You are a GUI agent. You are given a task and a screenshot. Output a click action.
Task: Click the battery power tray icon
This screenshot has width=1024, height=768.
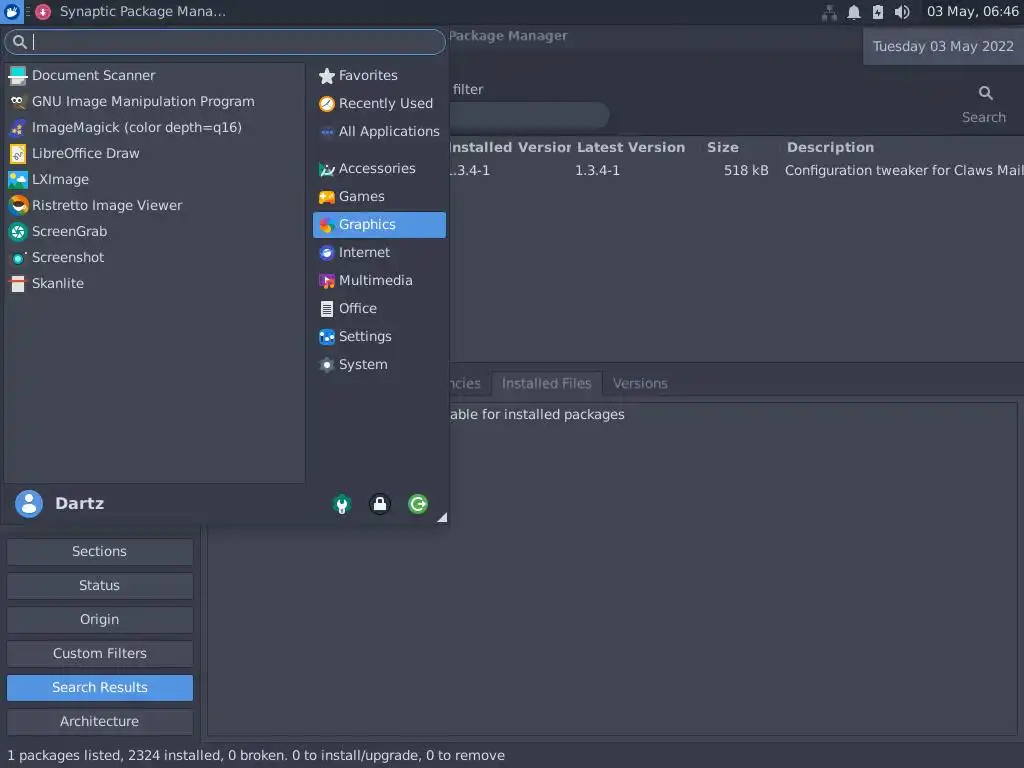pyautogui.click(x=878, y=12)
